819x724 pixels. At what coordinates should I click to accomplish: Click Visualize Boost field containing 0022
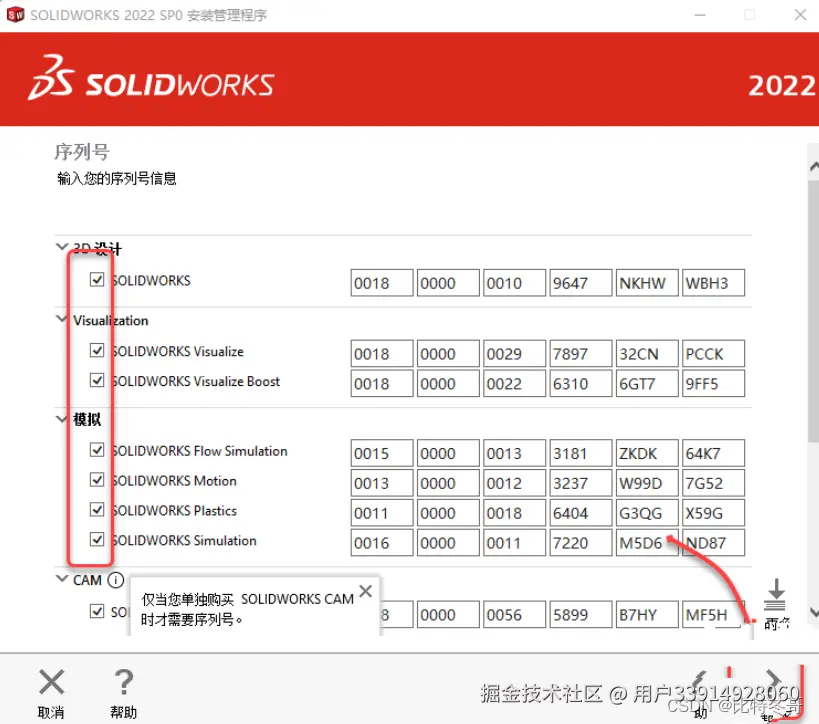514,383
